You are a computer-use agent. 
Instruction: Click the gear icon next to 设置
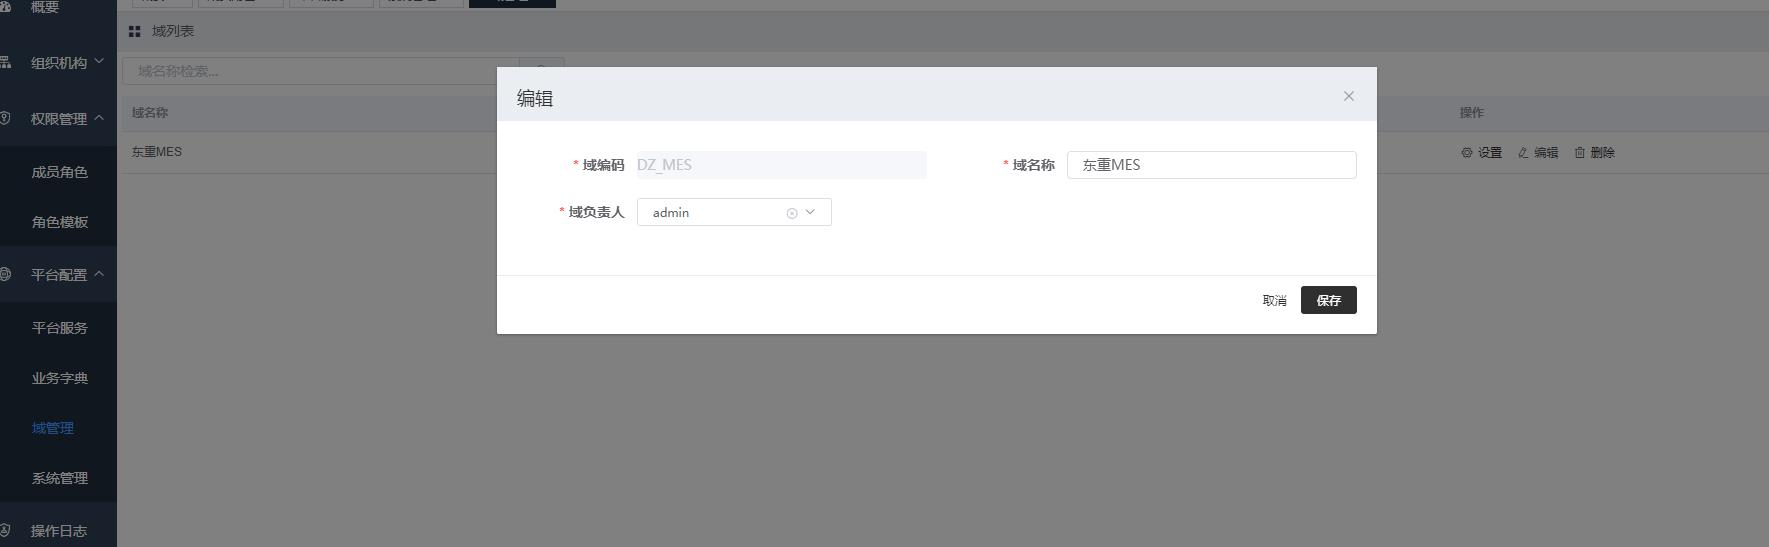(1467, 153)
